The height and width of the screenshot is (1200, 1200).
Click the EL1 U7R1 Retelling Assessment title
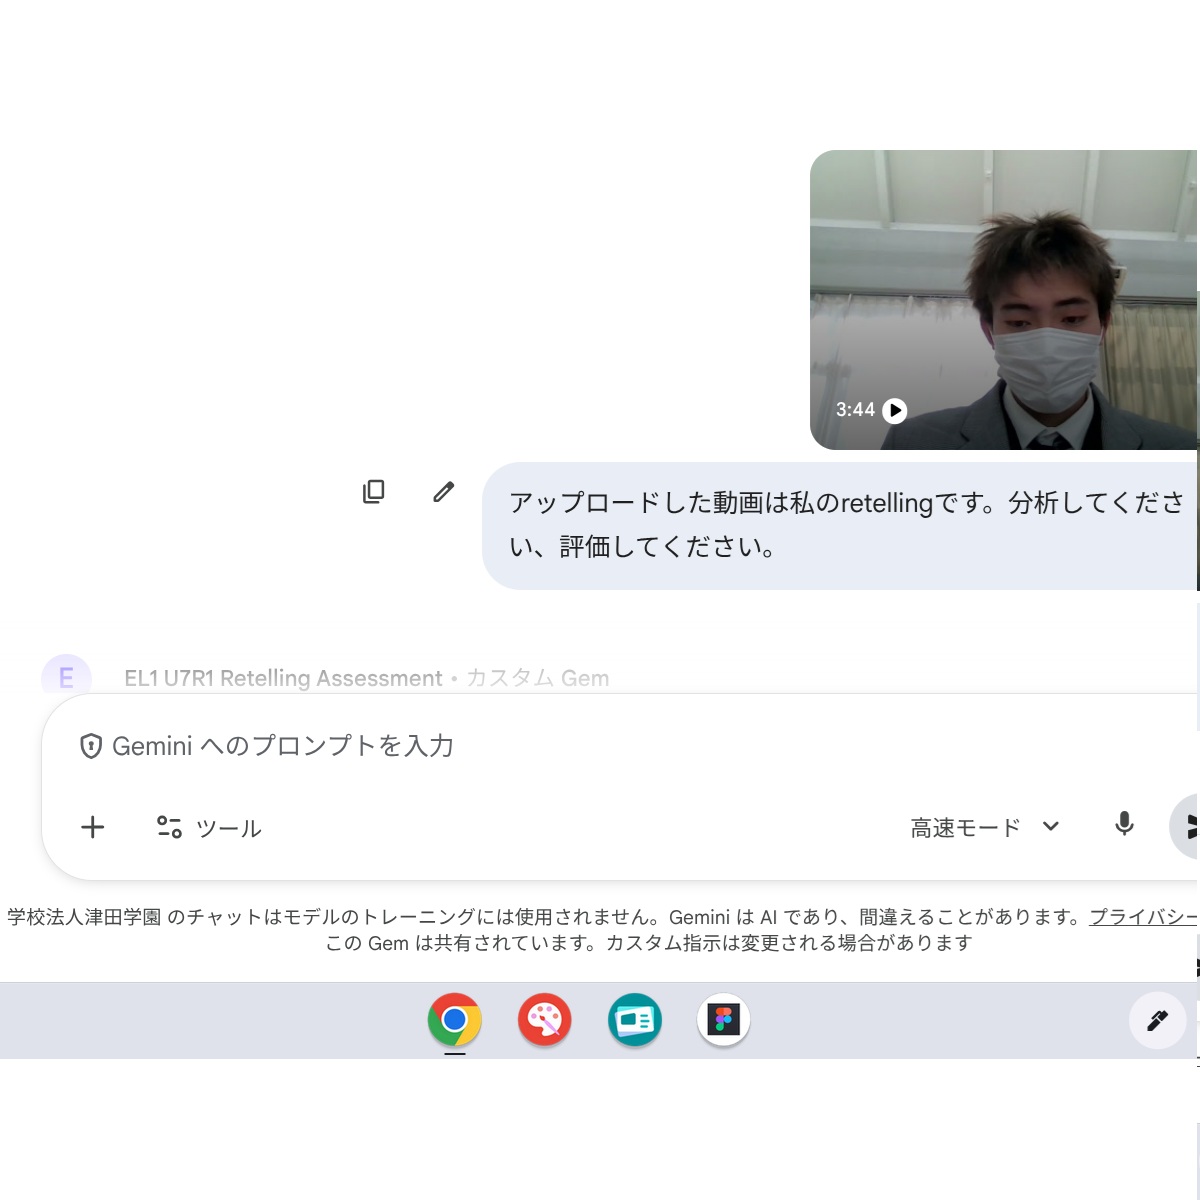[x=283, y=678]
